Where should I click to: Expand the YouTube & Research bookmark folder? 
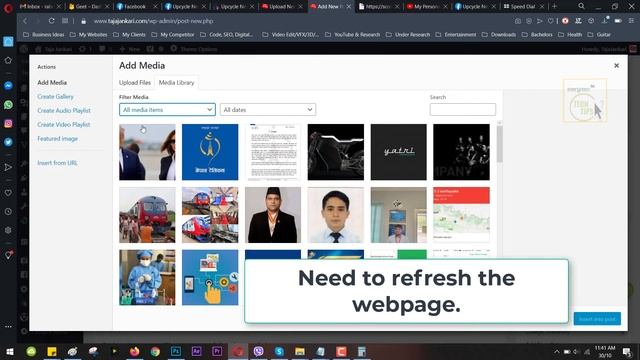353,35
